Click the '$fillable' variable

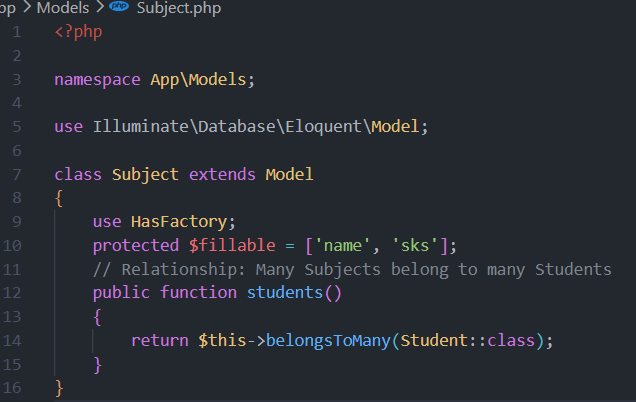click(x=232, y=245)
